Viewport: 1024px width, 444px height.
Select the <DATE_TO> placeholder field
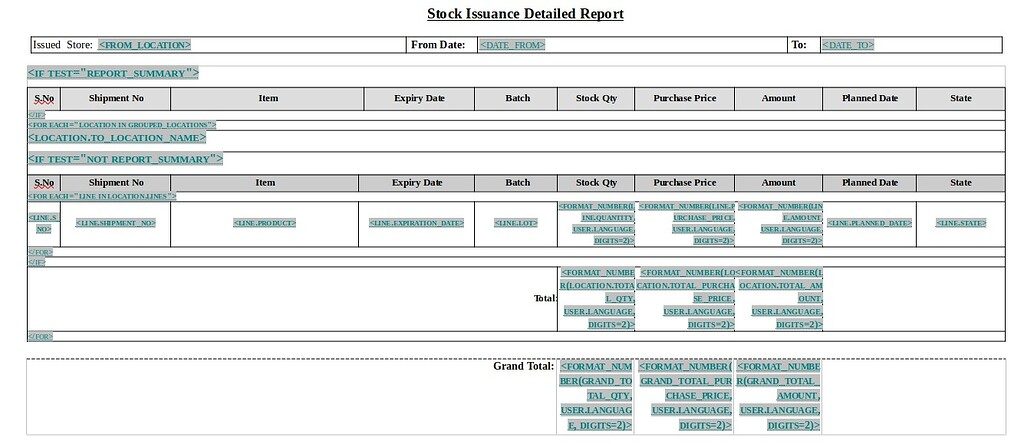(x=847, y=45)
